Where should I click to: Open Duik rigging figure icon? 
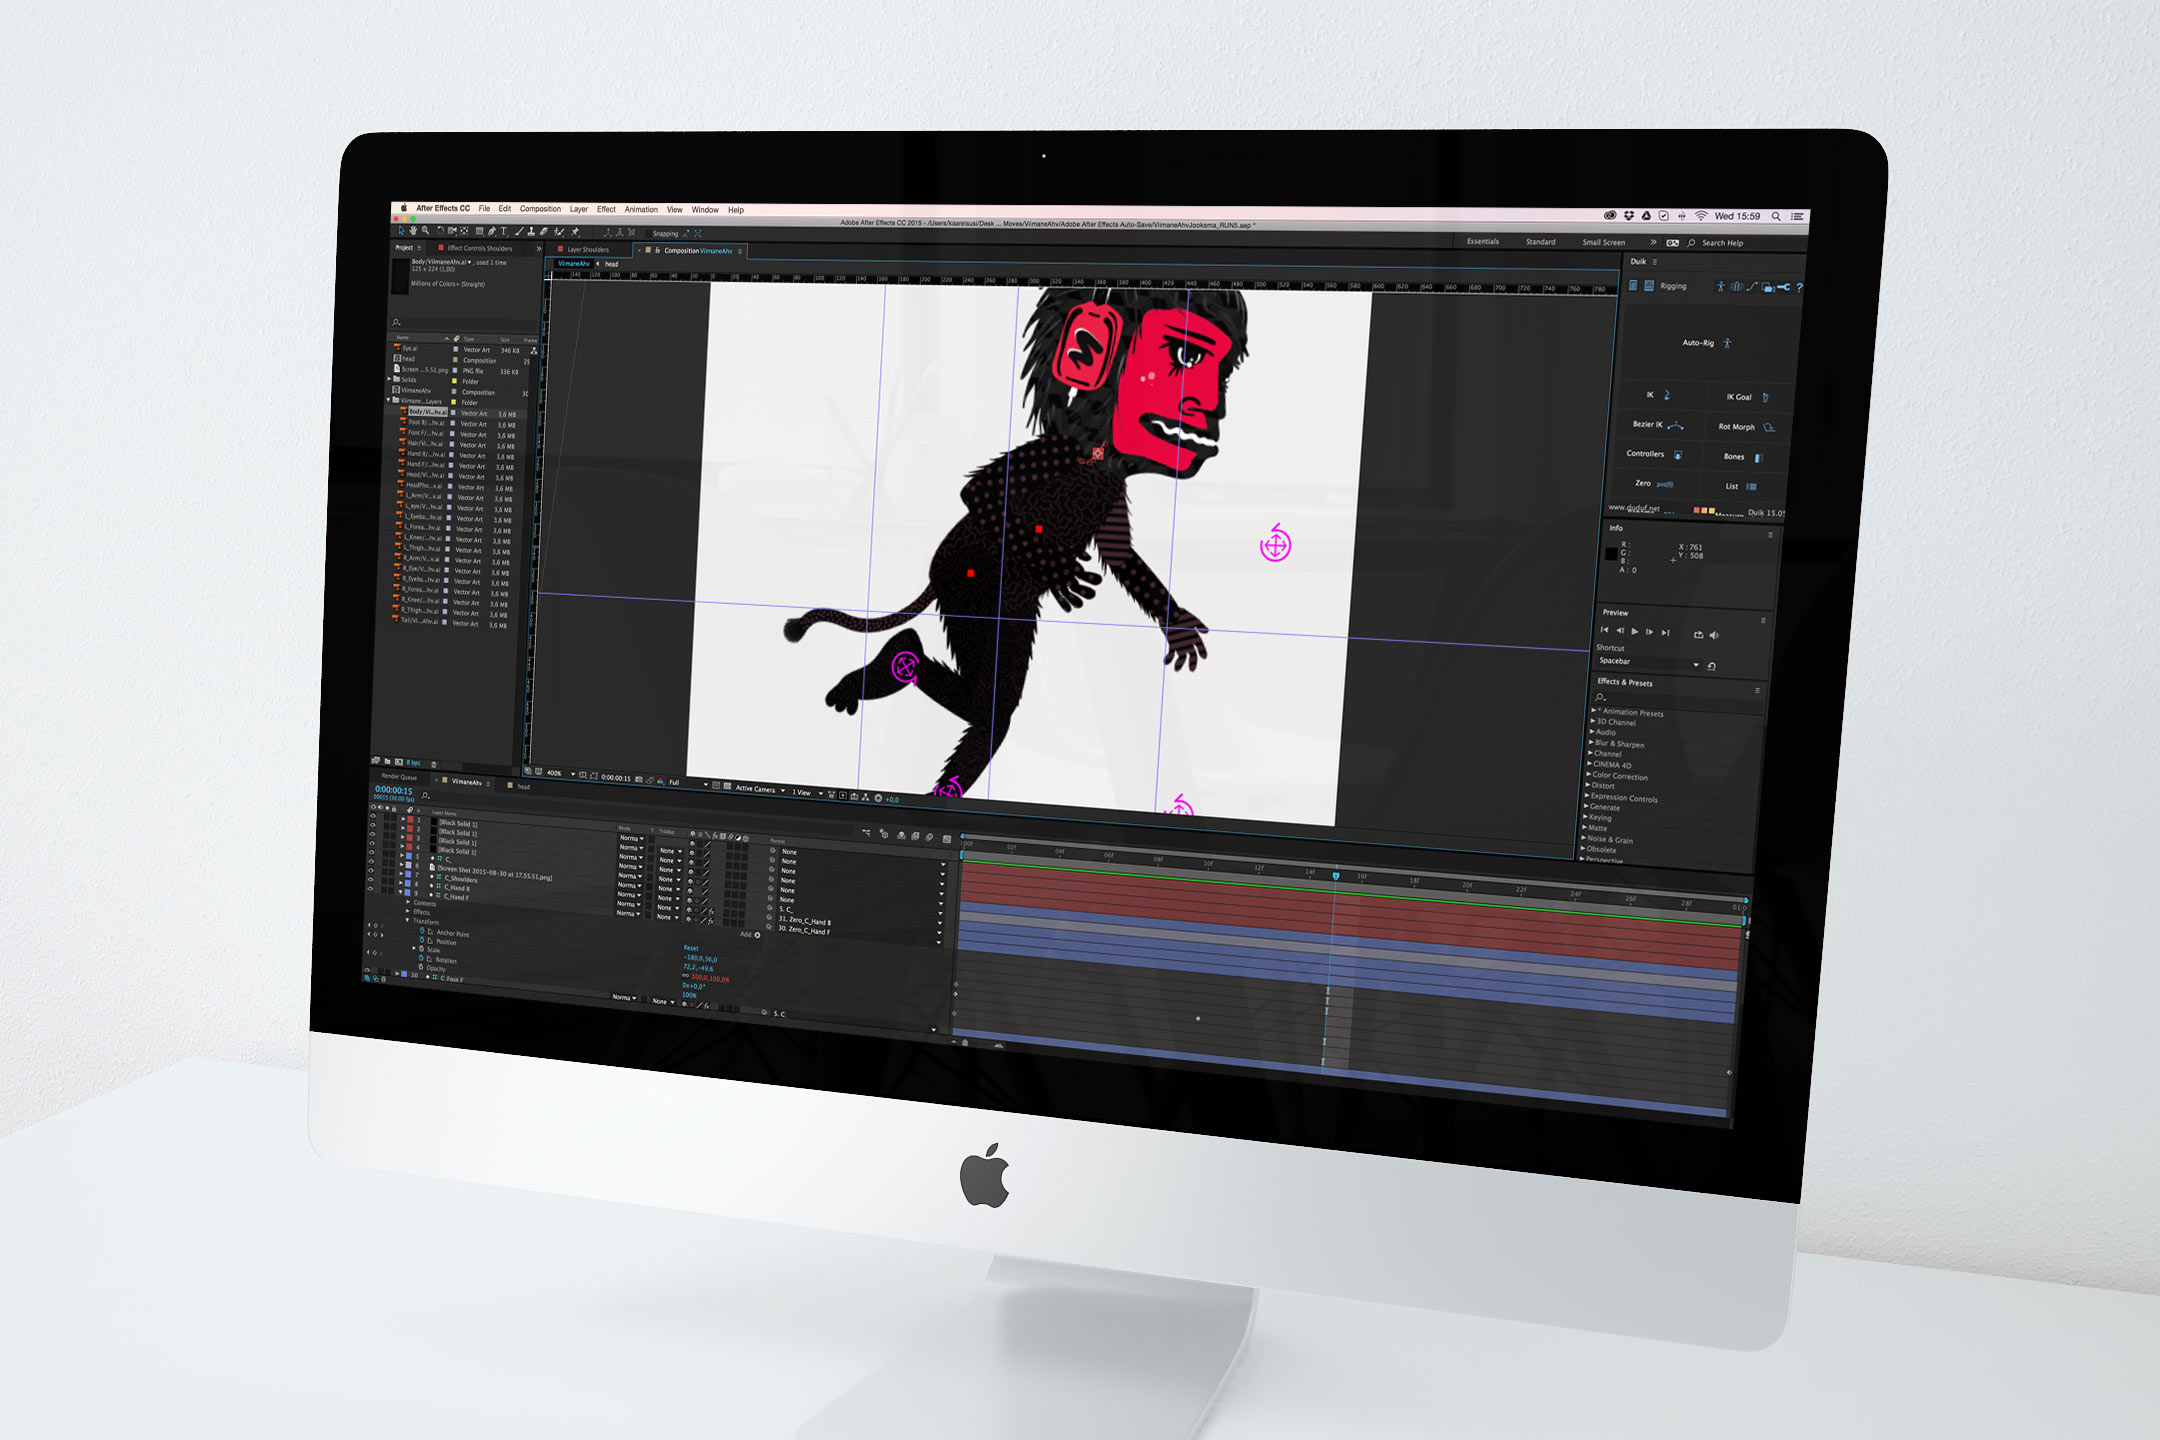tap(1721, 287)
